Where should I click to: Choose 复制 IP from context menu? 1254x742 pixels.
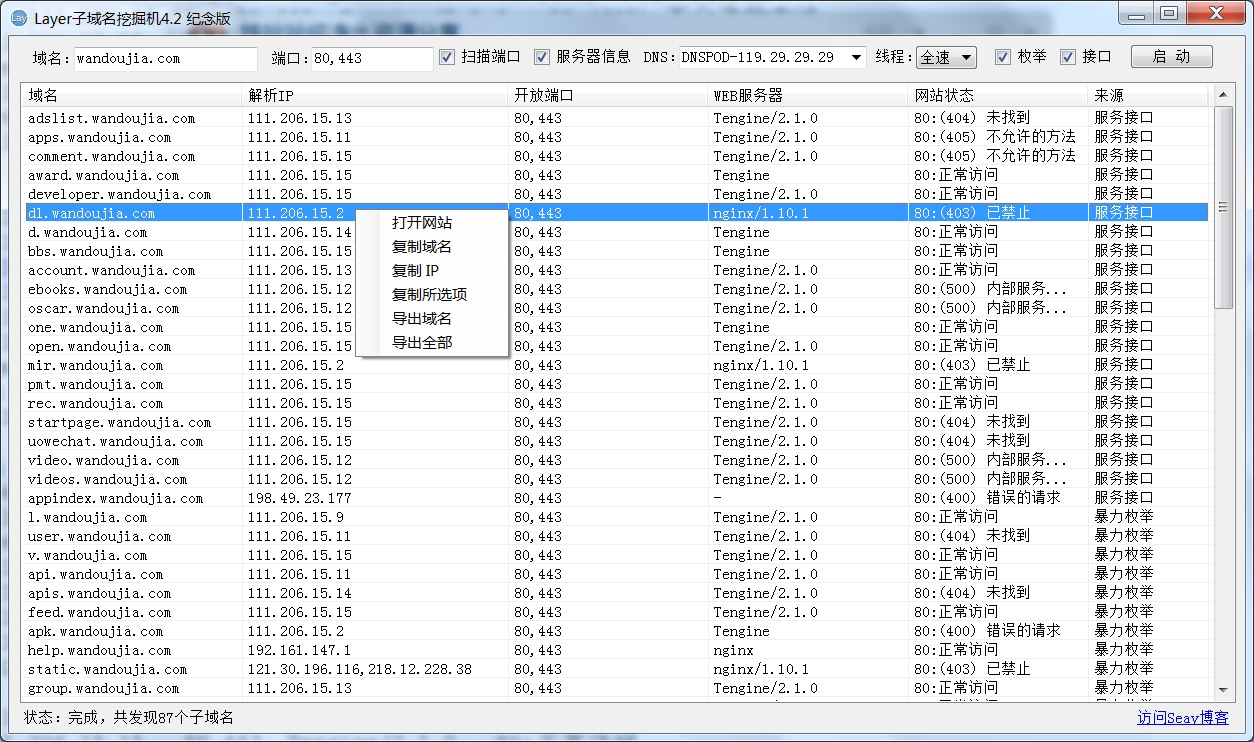click(x=432, y=271)
